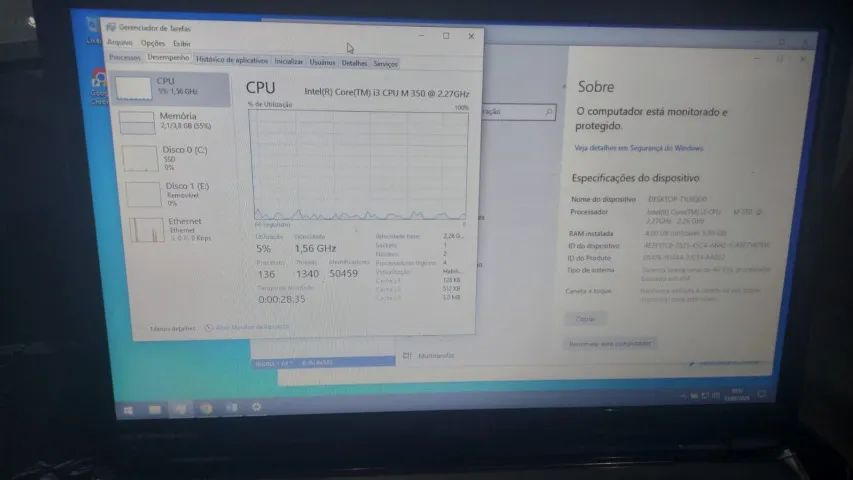Viewport: 853px width, 480px height.
Task: Switch to the Inicializar tab
Action: tap(288, 61)
